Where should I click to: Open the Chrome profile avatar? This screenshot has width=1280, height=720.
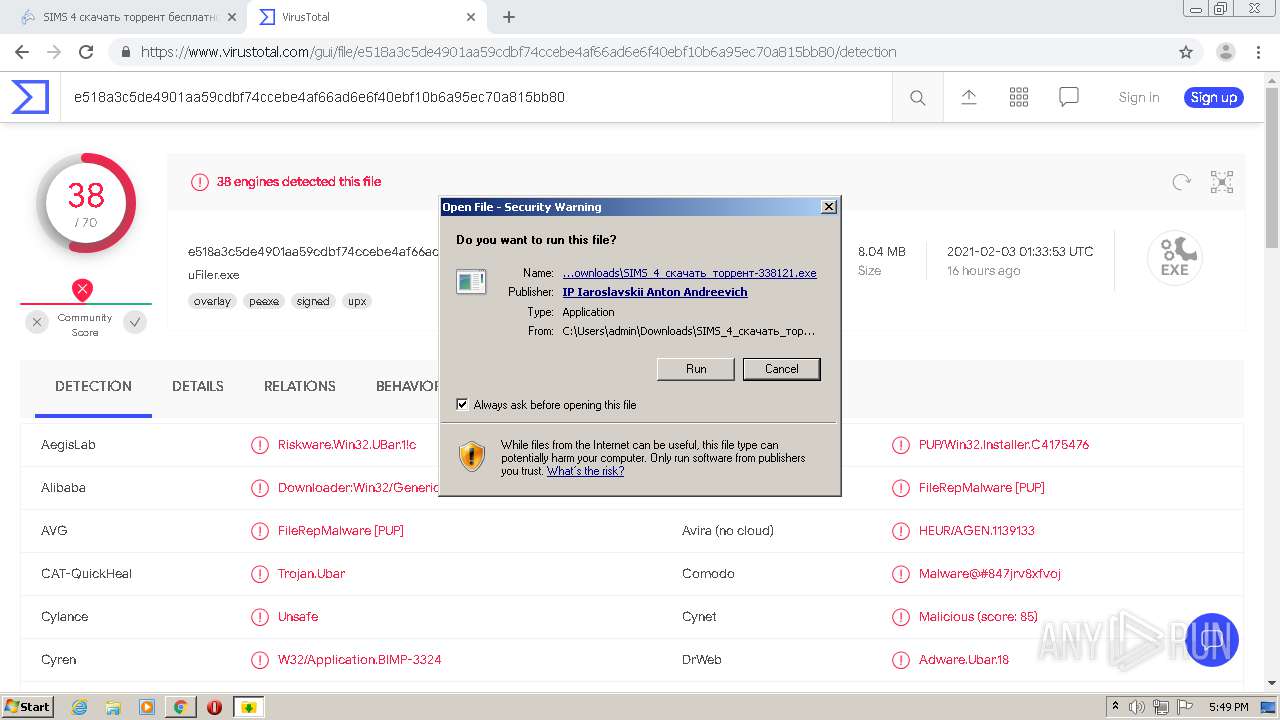tap(1225, 52)
